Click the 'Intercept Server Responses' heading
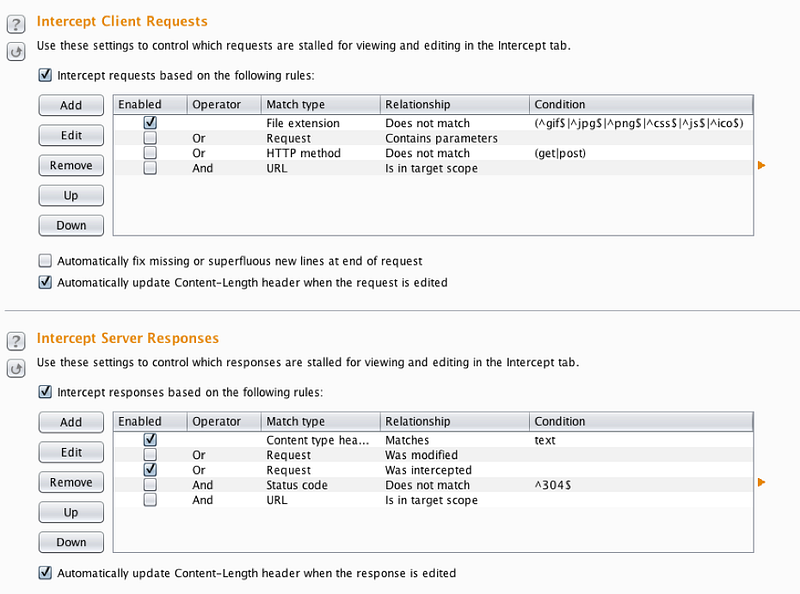The height and width of the screenshot is (594, 800). [x=128, y=338]
